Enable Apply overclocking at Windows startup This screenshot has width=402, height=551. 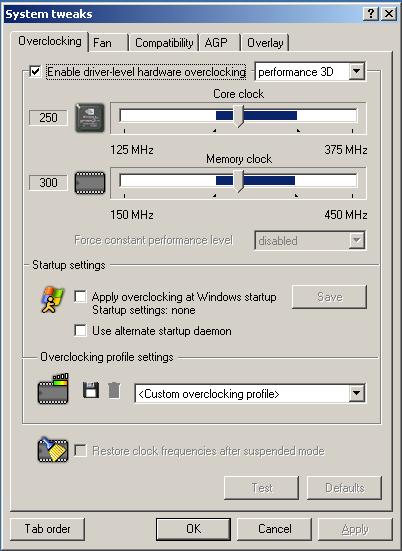80,297
